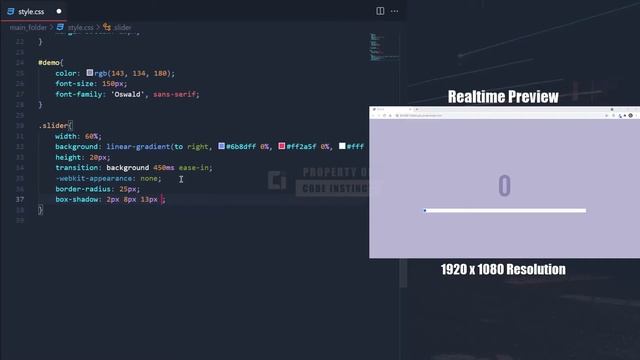Screen dimensions: 640x360
Task: Click the unsaved-changes dot on the style.css tab
Action: tap(59, 11)
